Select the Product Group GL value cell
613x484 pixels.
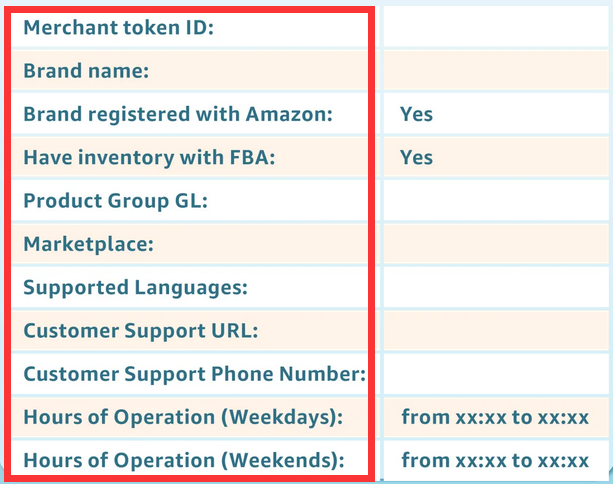(x=495, y=201)
